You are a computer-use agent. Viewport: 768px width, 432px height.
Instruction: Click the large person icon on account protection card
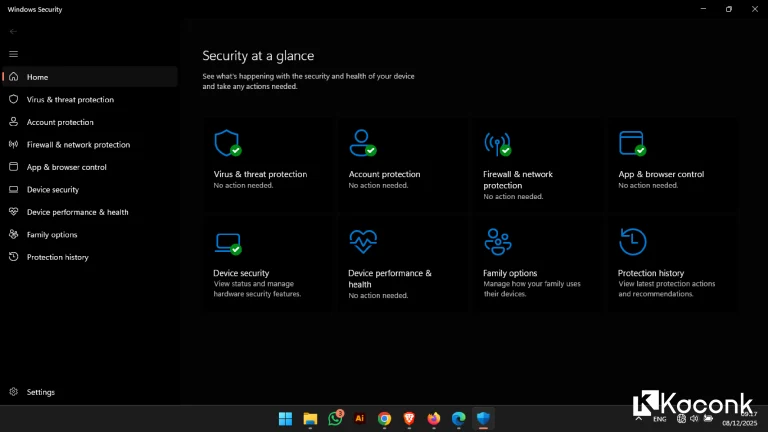coord(362,143)
